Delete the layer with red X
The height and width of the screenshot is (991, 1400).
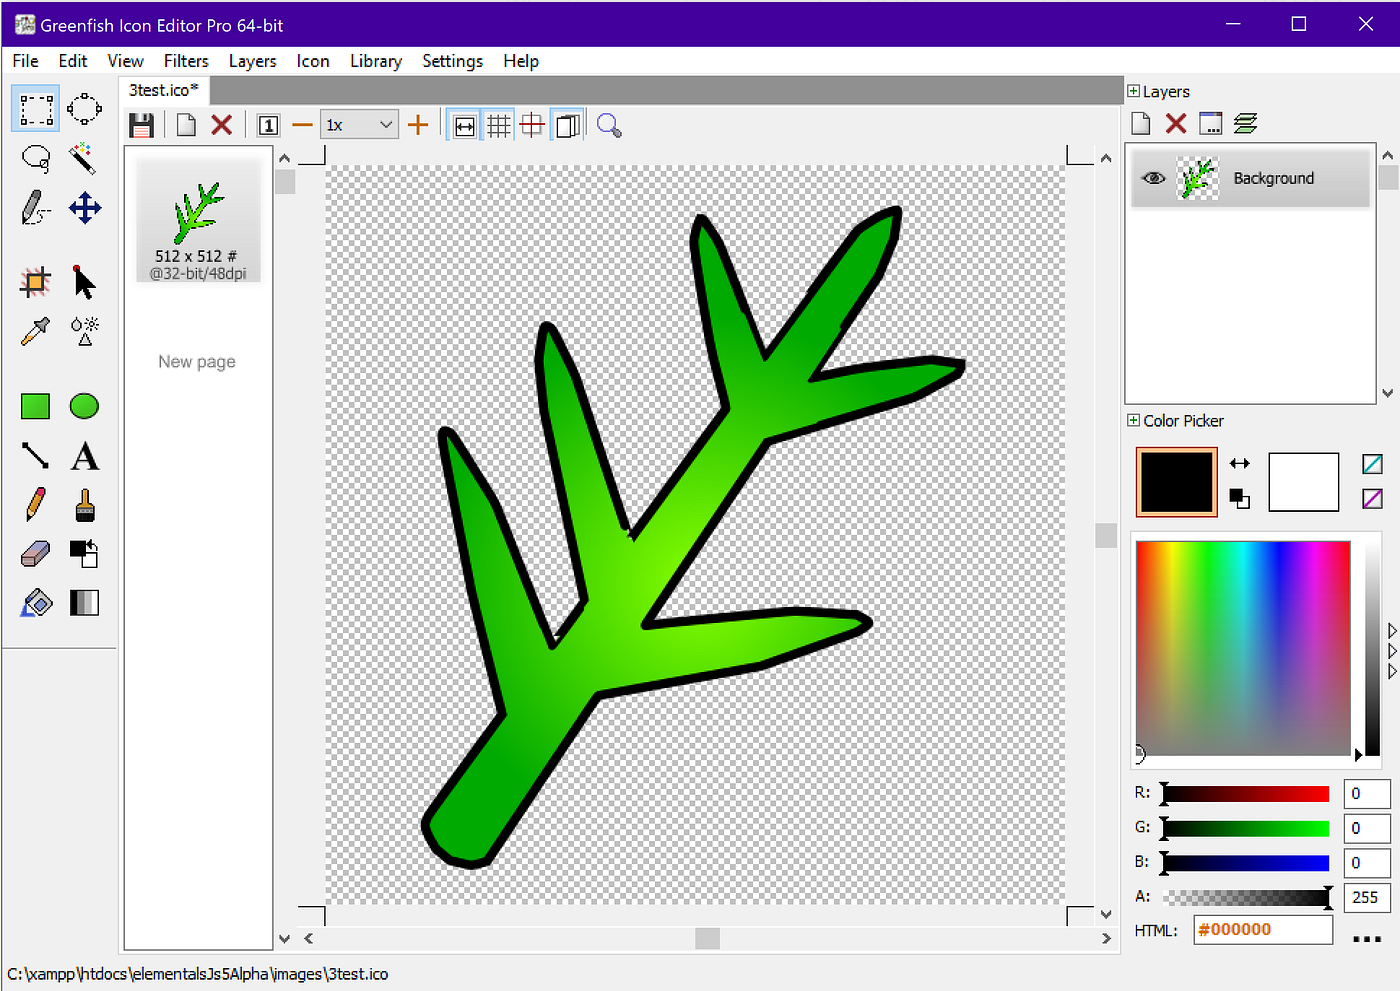pyautogui.click(x=1176, y=123)
